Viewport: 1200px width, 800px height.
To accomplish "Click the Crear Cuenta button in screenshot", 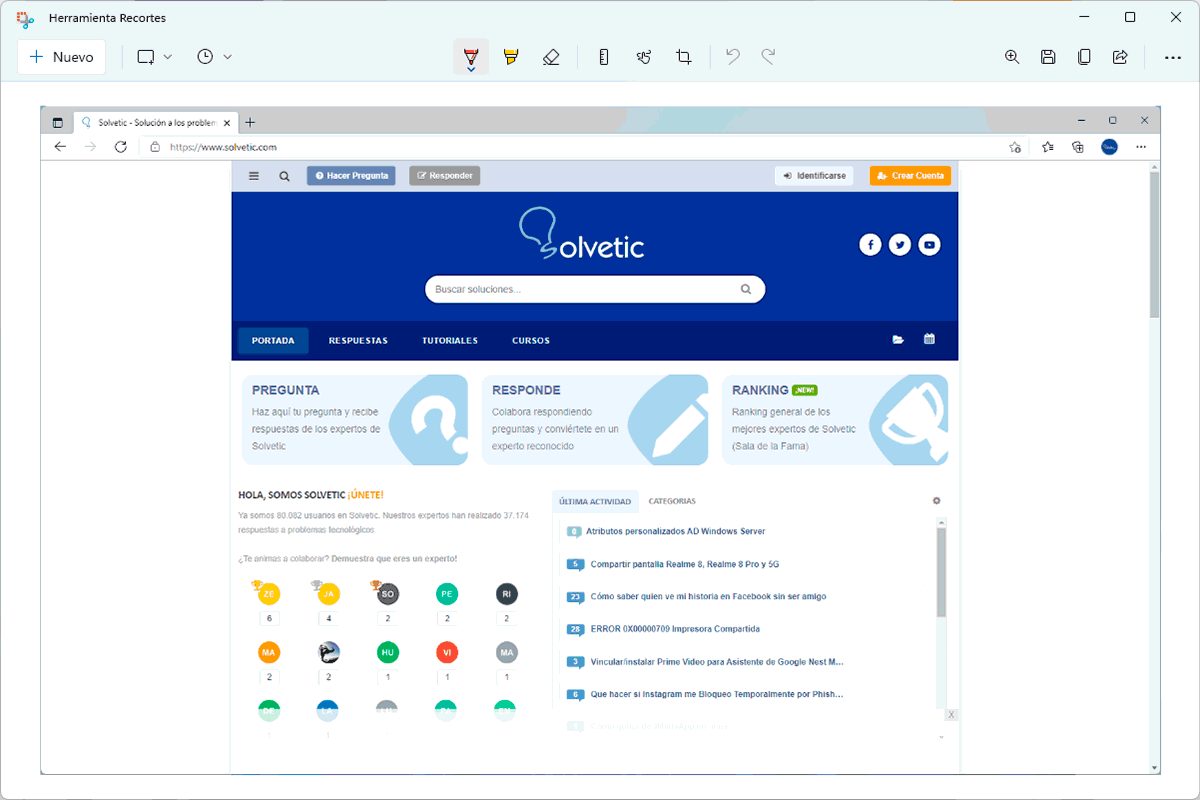I will pyautogui.click(x=910, y=176).
